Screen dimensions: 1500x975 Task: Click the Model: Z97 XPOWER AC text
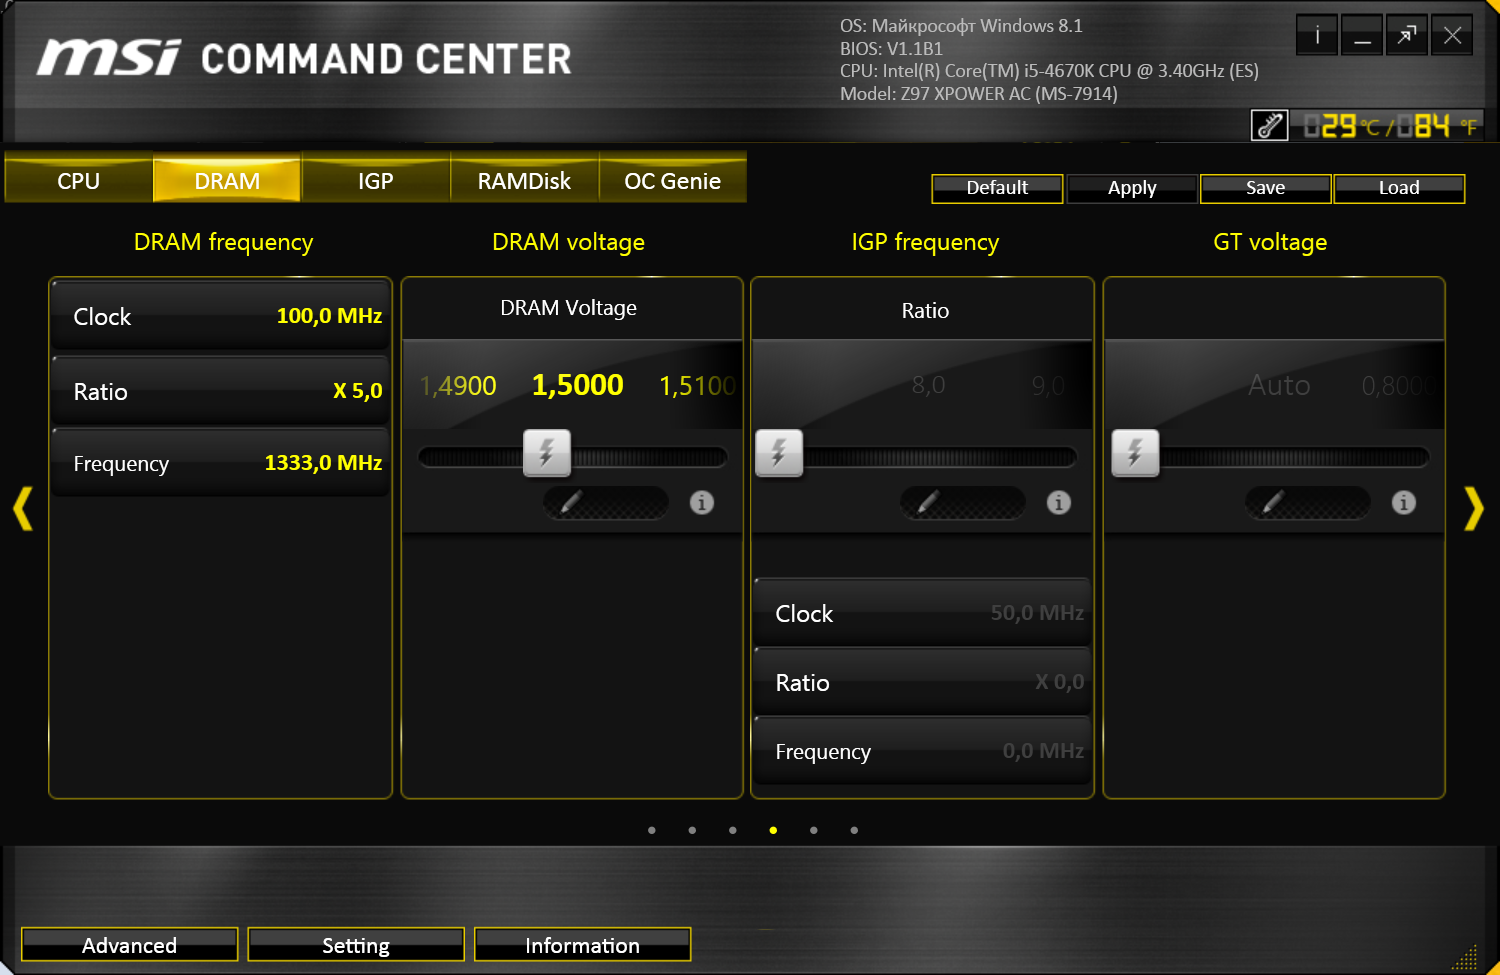click(979, 94)
